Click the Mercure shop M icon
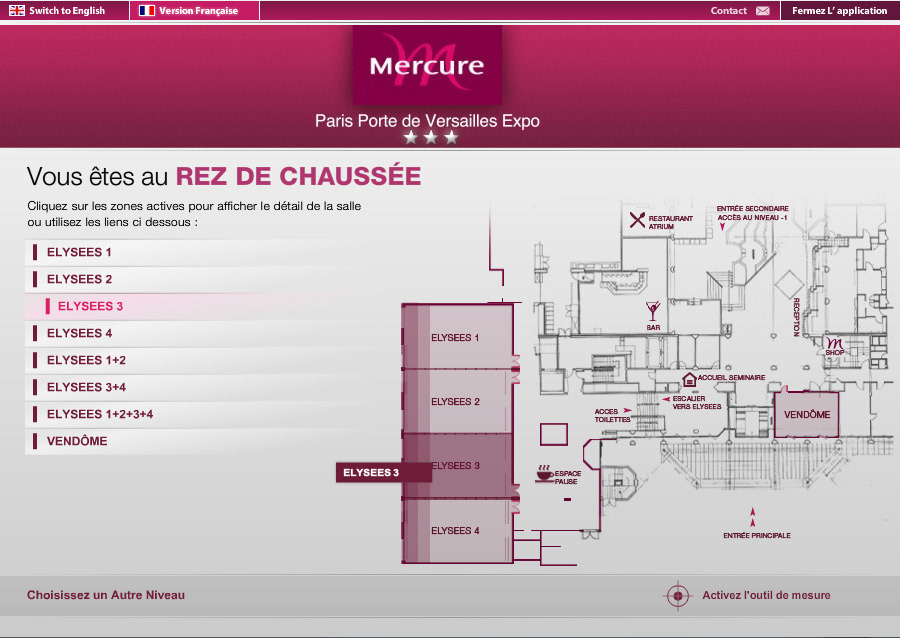 (x=835, y=343)
